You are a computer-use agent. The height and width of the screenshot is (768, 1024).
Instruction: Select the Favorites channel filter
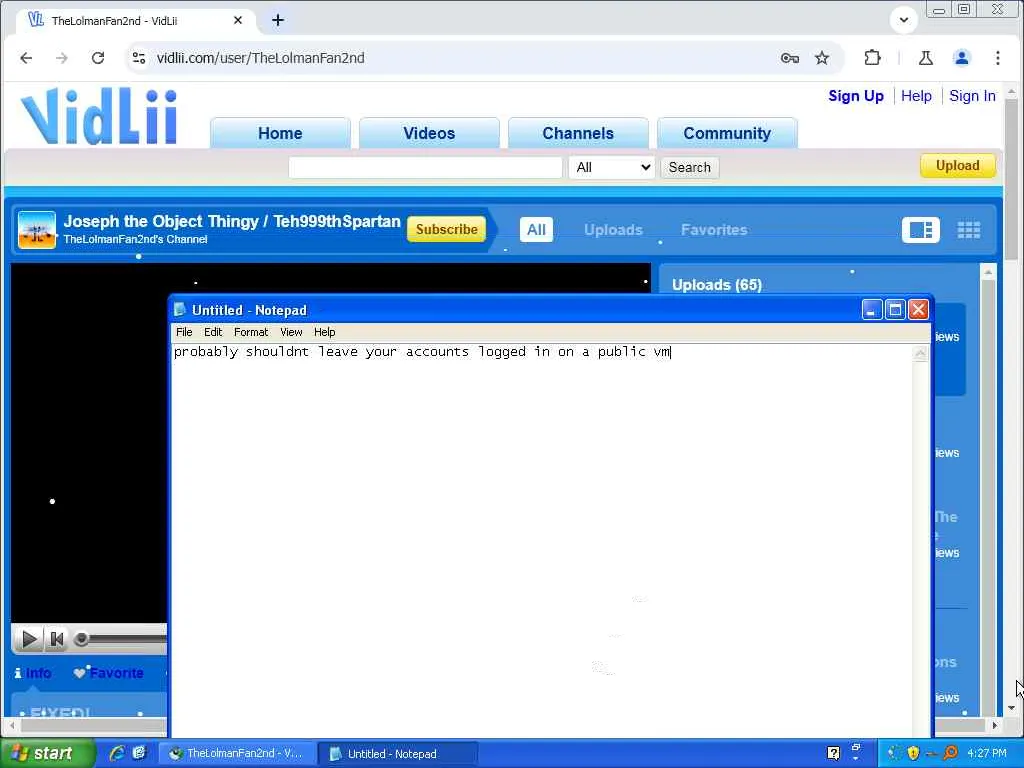[x=714, y=230]
